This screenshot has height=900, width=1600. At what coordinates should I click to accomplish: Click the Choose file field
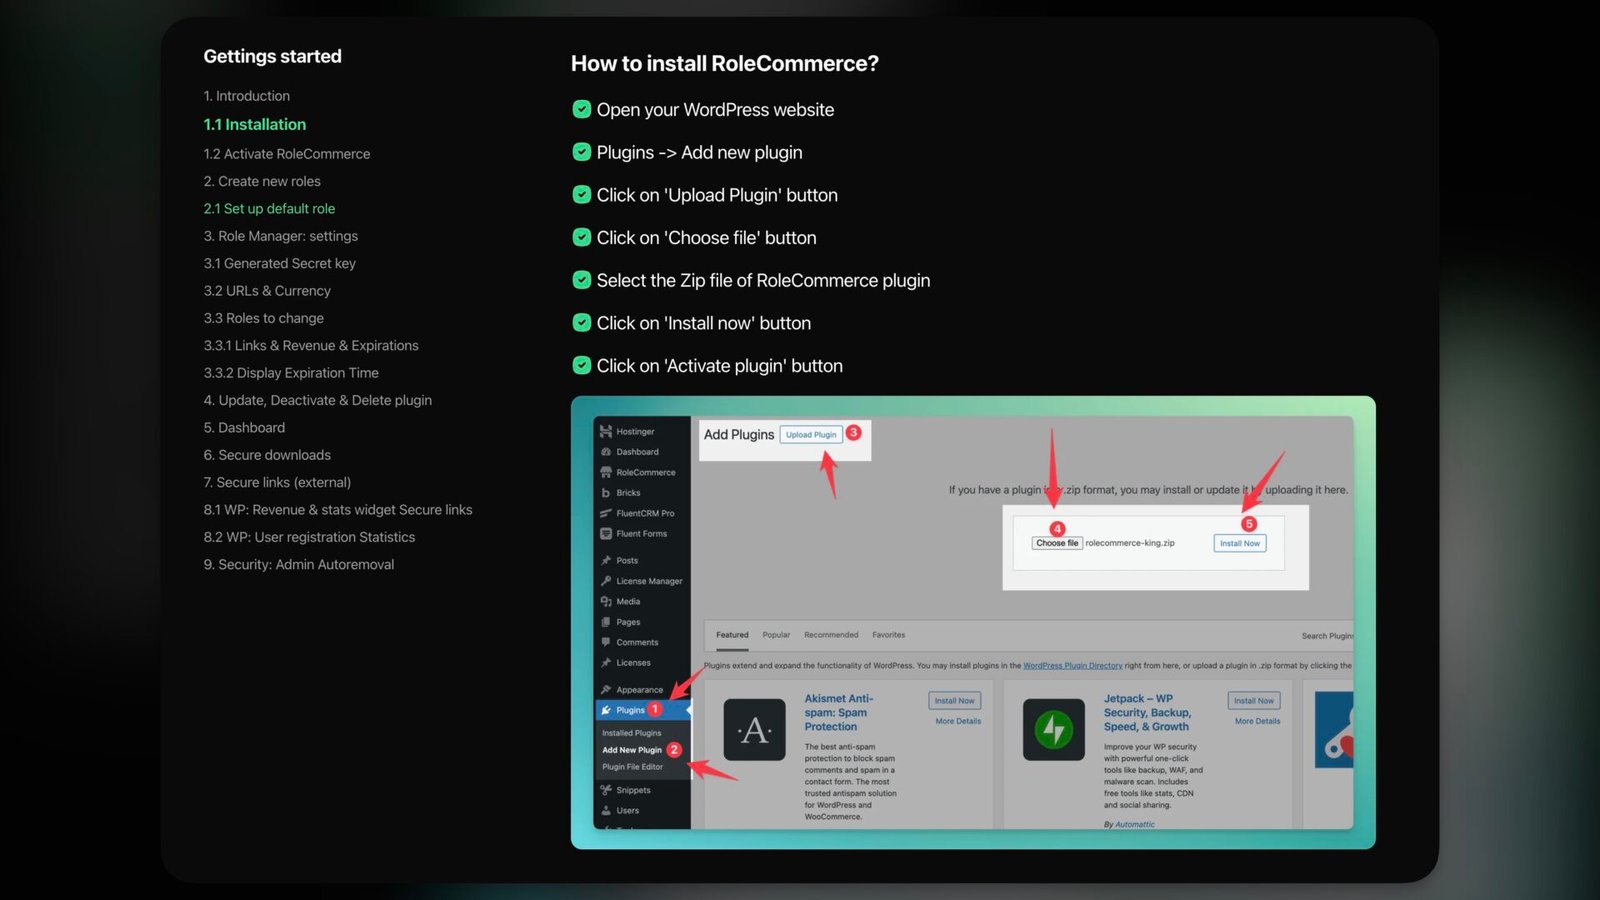(1057, 543)
